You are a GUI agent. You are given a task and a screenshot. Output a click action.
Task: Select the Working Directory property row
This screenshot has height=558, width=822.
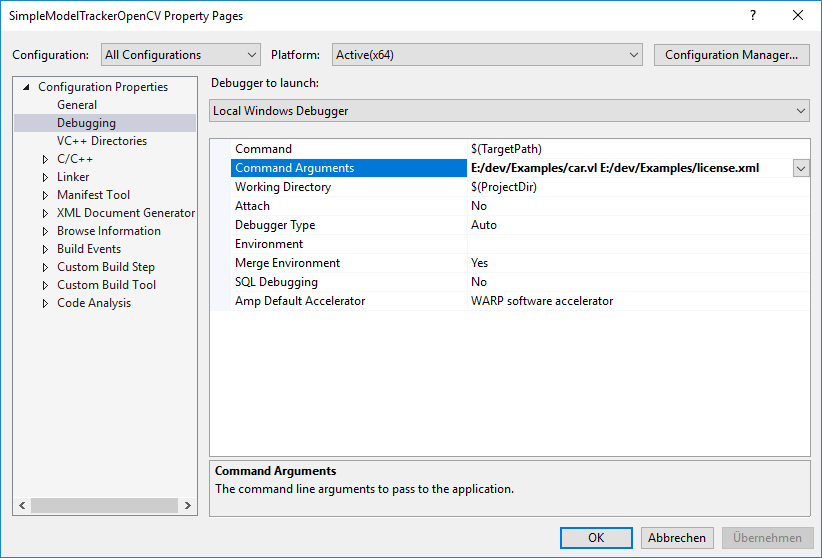click(520, 187)
